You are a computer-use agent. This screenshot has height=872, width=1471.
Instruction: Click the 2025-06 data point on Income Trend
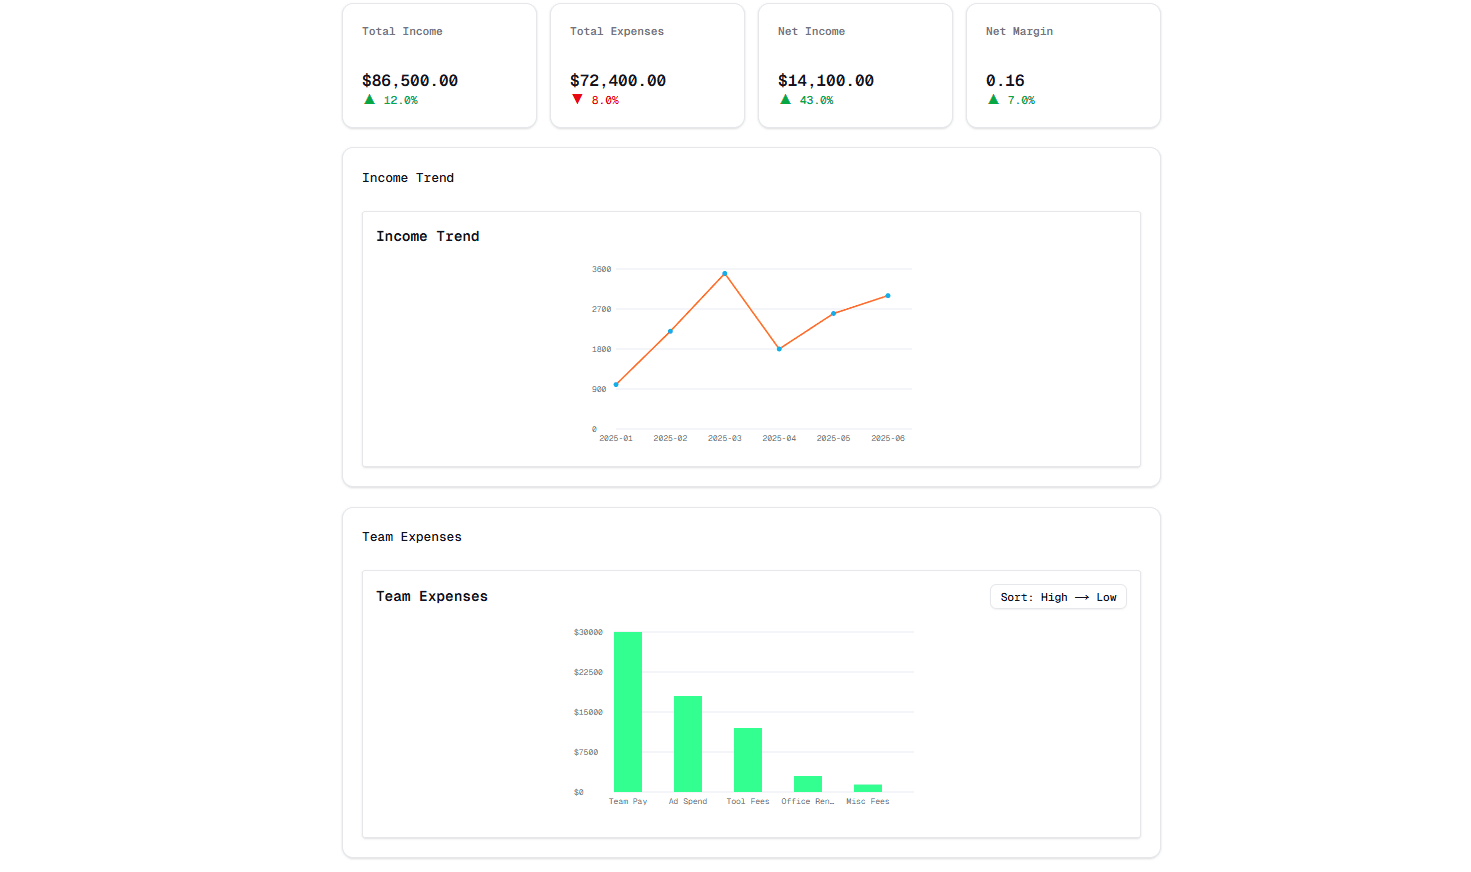point(888,296)
